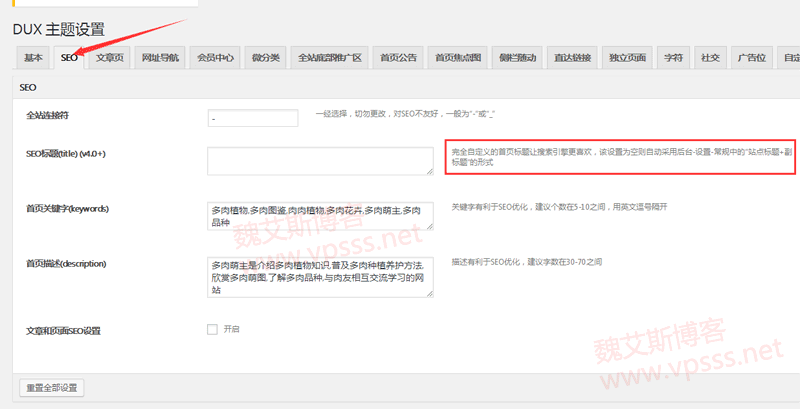Image resolution: width=800 pixels, height=409 pixels.
Task: Open the 首页公告 tab
Action: 399,58
